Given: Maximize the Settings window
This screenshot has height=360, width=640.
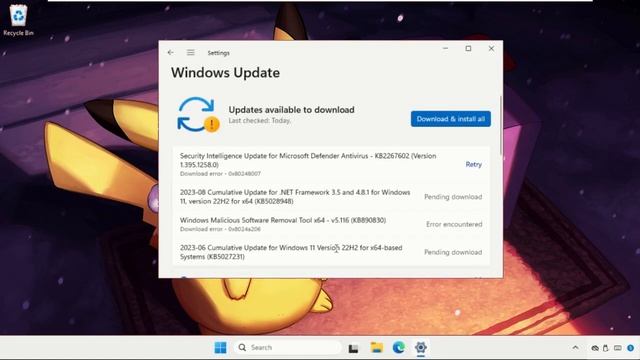Looking at the screenshot, I should tap(468, 49).
